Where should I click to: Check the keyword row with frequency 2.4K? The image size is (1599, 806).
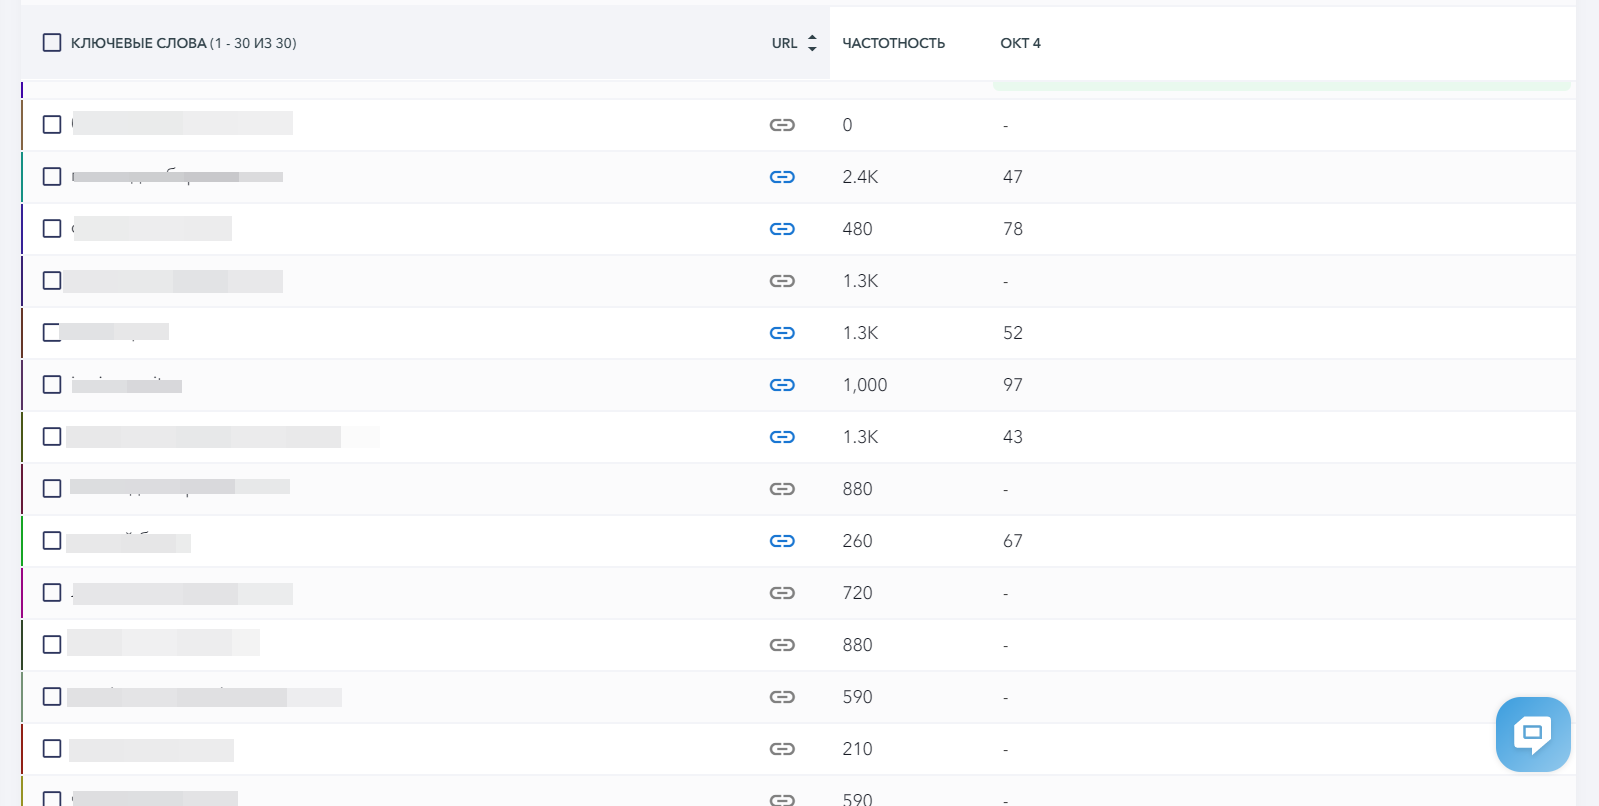[52, 177]
